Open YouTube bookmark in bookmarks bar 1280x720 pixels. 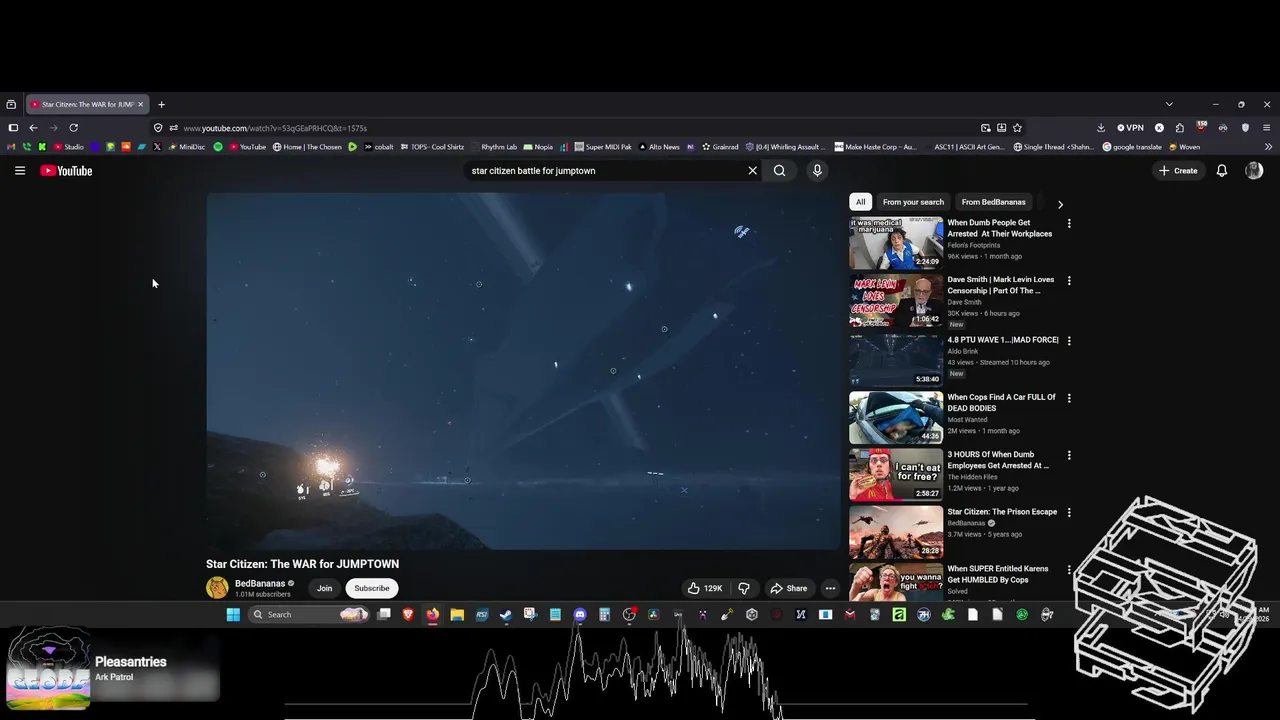coord(247,147)
